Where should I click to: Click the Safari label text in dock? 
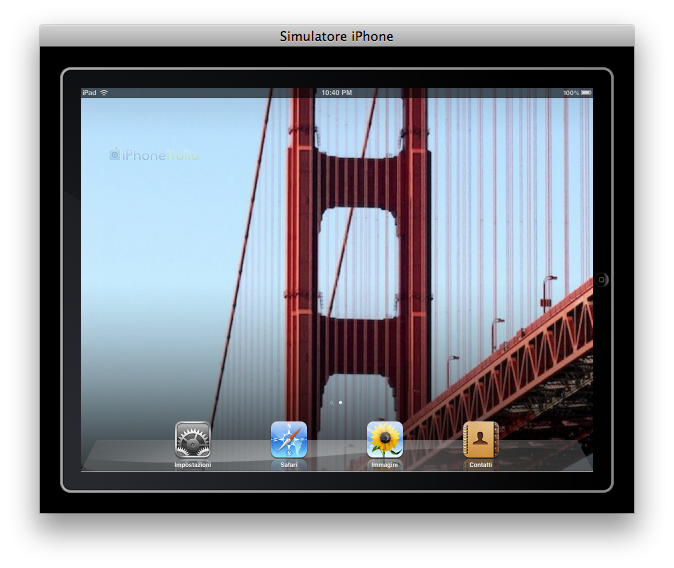[289, 465]
